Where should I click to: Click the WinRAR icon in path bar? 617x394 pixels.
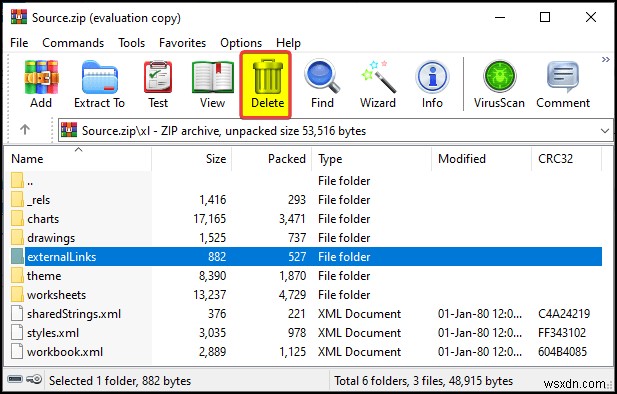tap(69, 130)
